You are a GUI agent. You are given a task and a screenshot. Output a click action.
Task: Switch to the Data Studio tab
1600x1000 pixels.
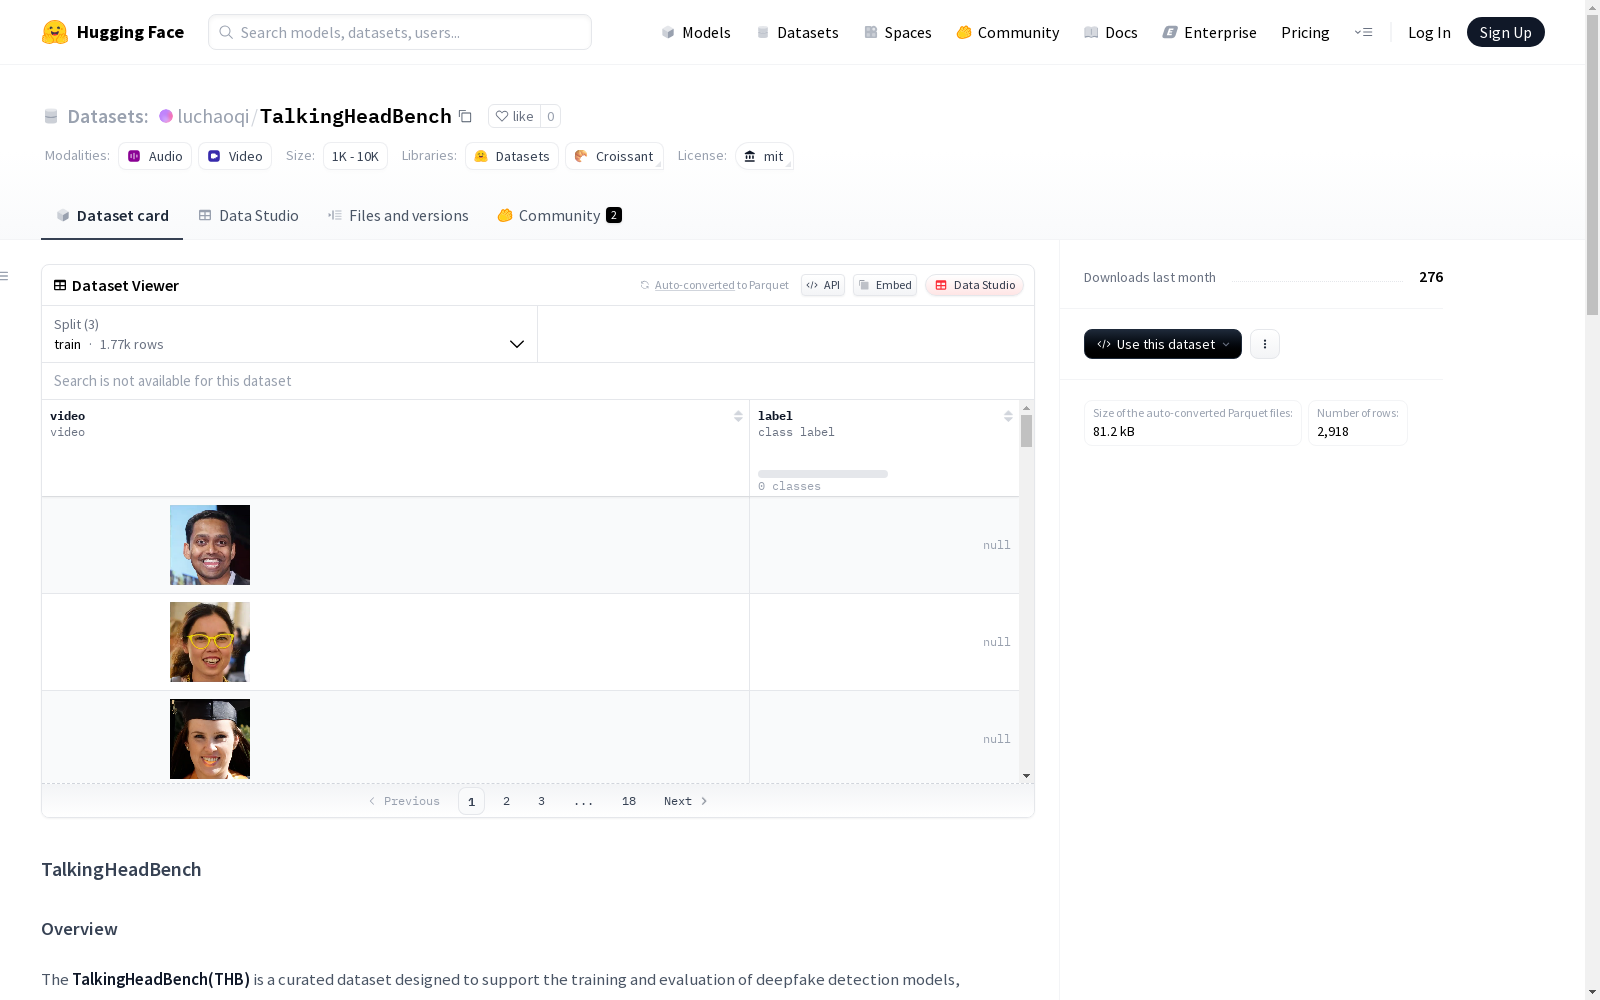(248, 215)
